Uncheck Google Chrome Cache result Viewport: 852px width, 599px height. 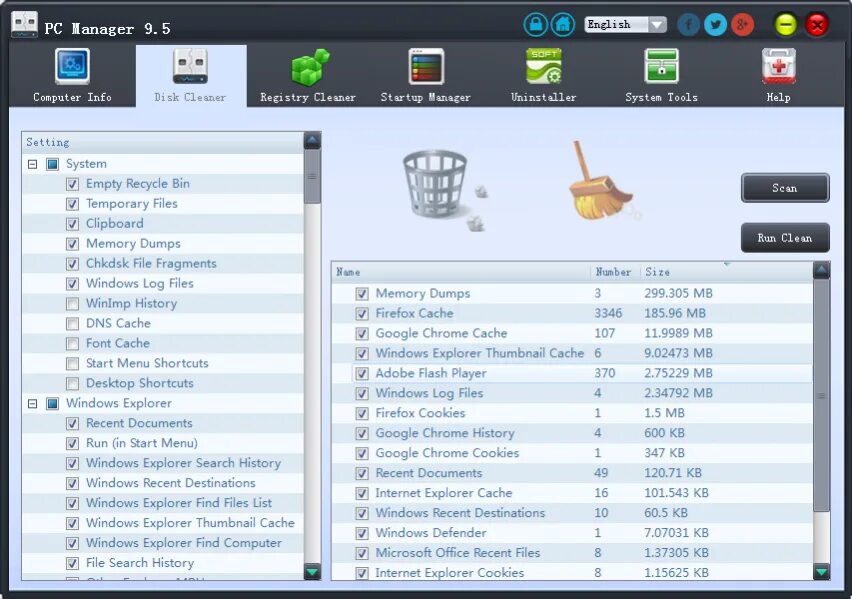pos(362,334)
